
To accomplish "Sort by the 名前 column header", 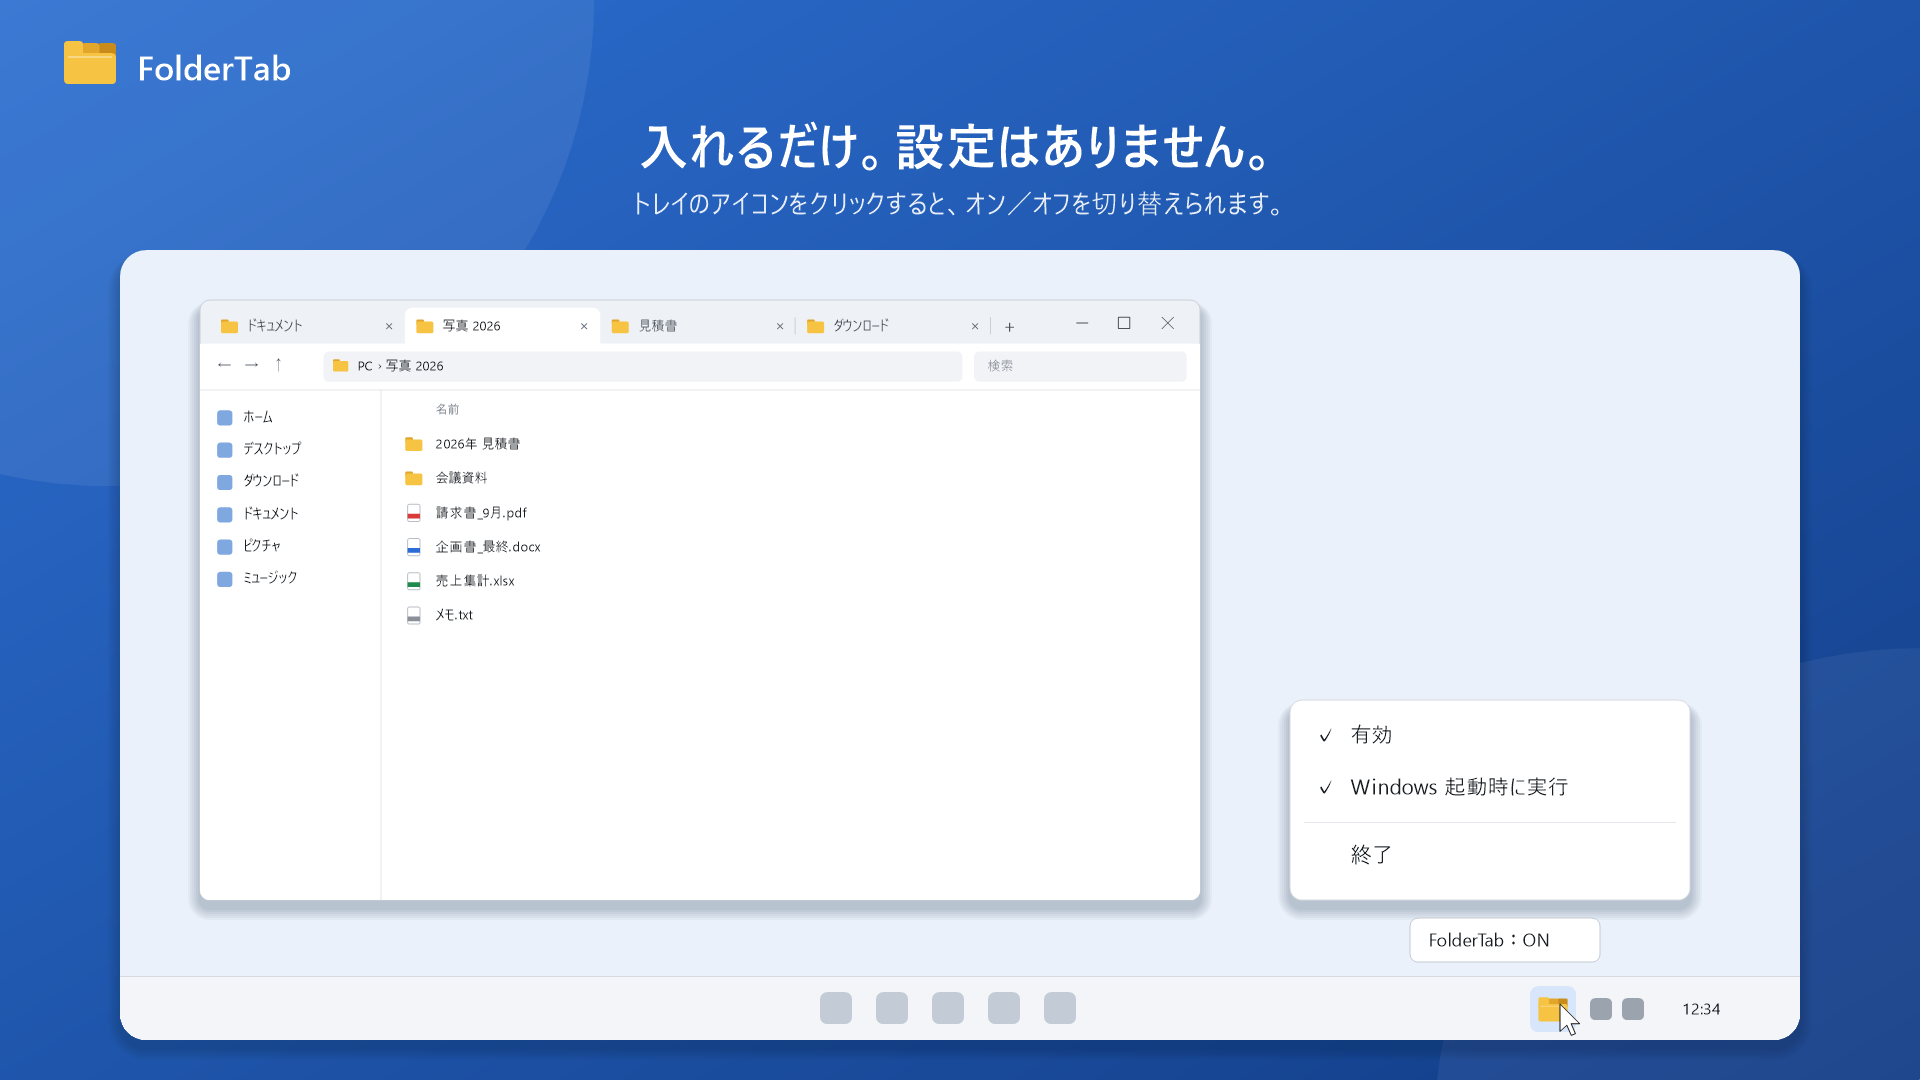I will coord(447,409).
